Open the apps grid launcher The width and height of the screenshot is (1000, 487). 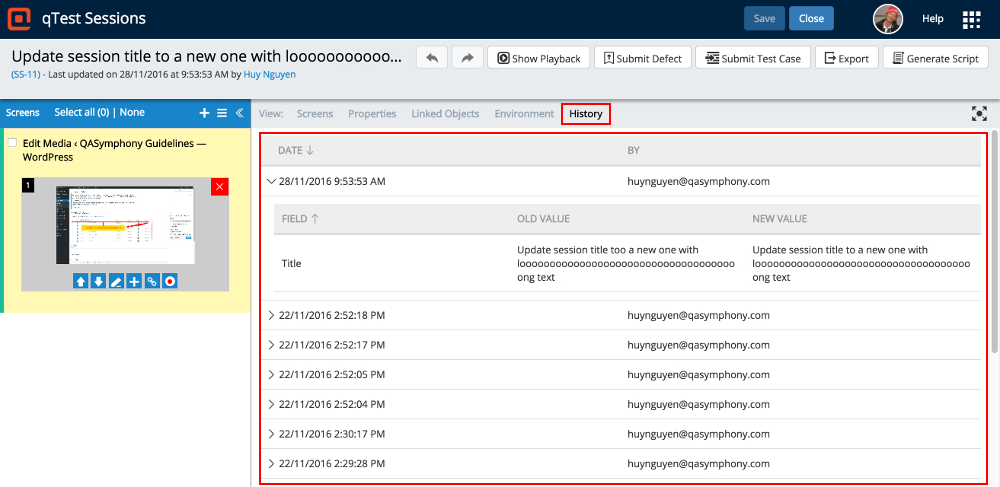(x=971, y=19)
